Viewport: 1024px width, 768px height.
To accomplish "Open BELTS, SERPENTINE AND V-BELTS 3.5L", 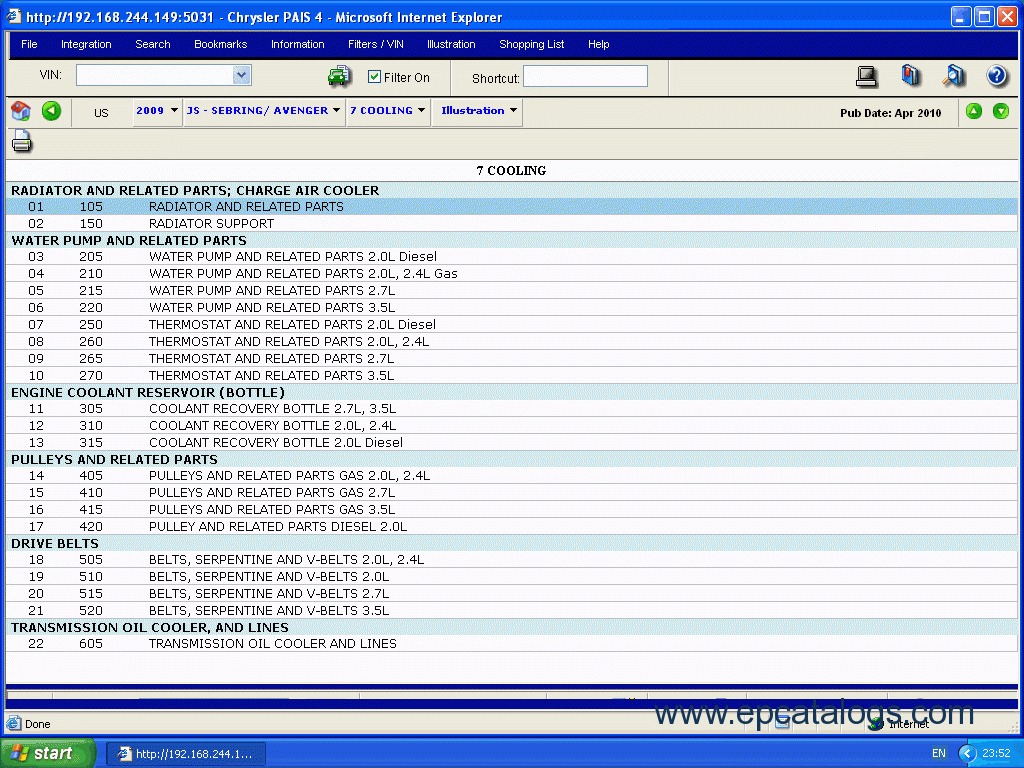I will tap(511, 611).
